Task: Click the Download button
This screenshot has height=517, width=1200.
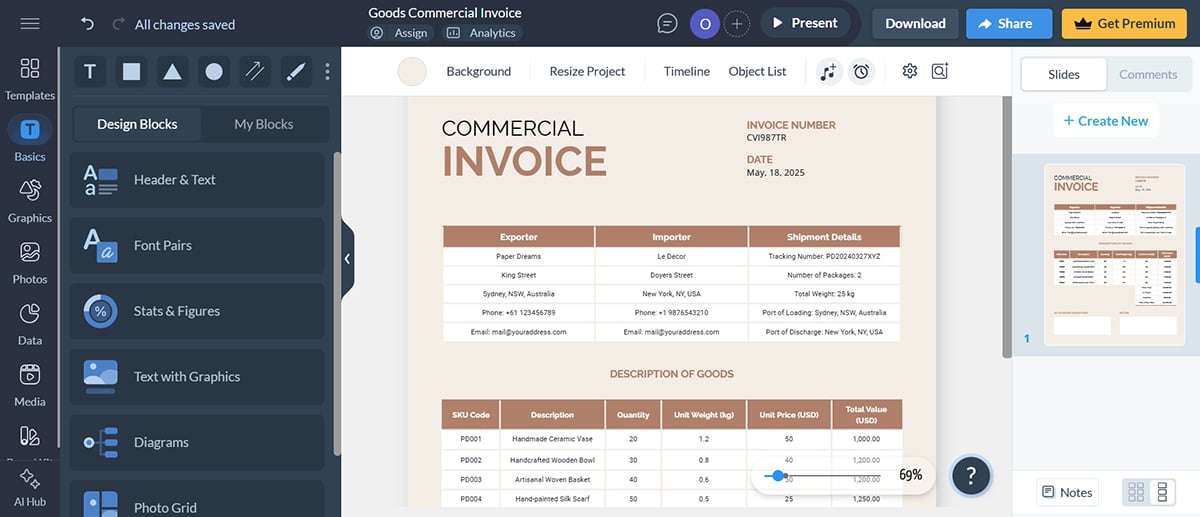Action: pyautogui.click(x=915, y=23)
